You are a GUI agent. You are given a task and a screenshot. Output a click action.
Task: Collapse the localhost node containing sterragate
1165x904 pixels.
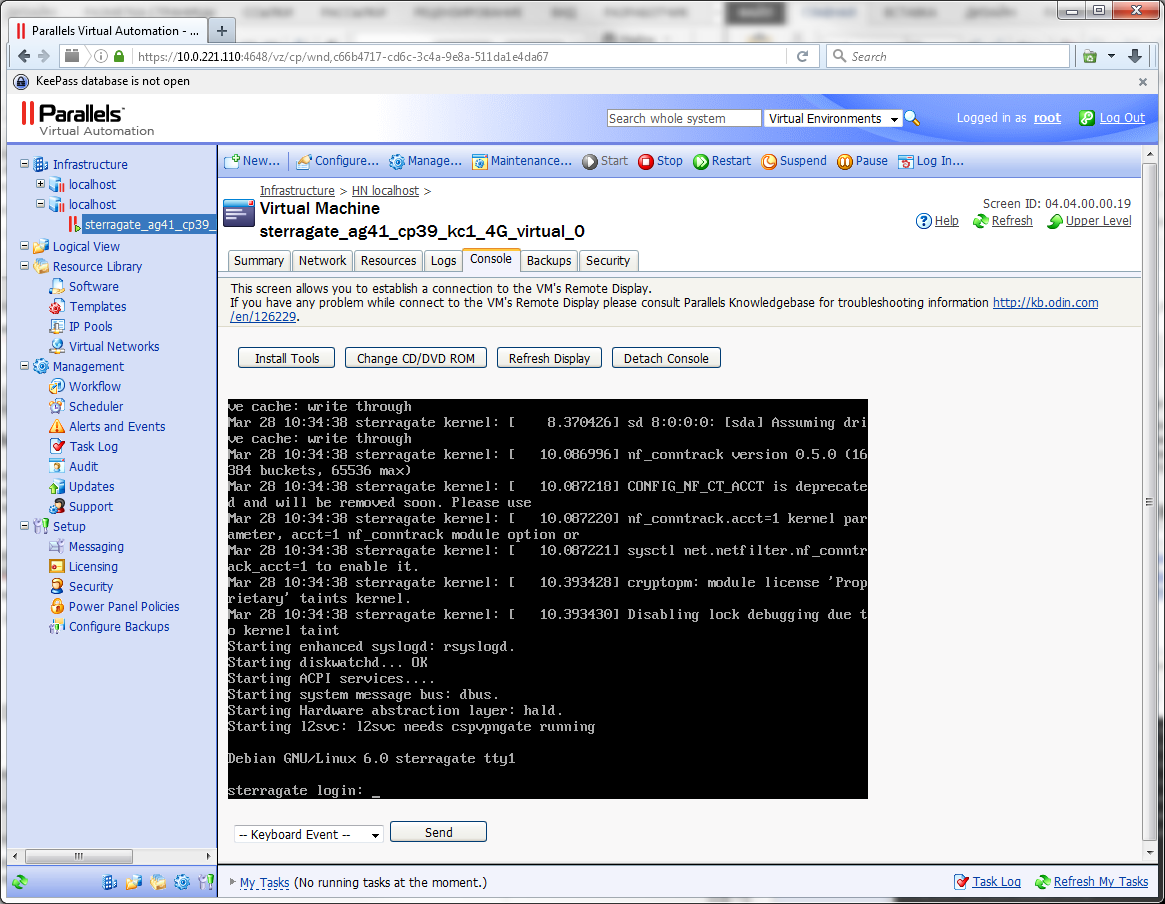41,204
